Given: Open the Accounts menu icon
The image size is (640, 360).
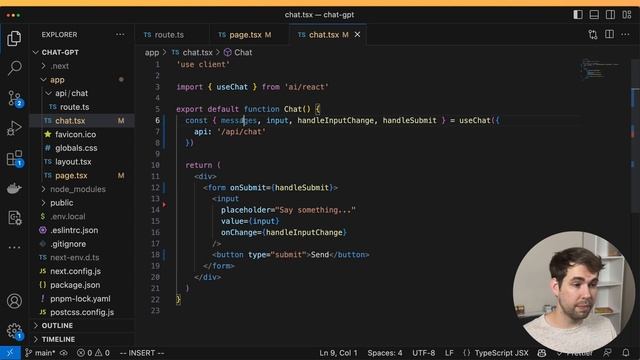Looking at the screenshot, I should 14,301.
